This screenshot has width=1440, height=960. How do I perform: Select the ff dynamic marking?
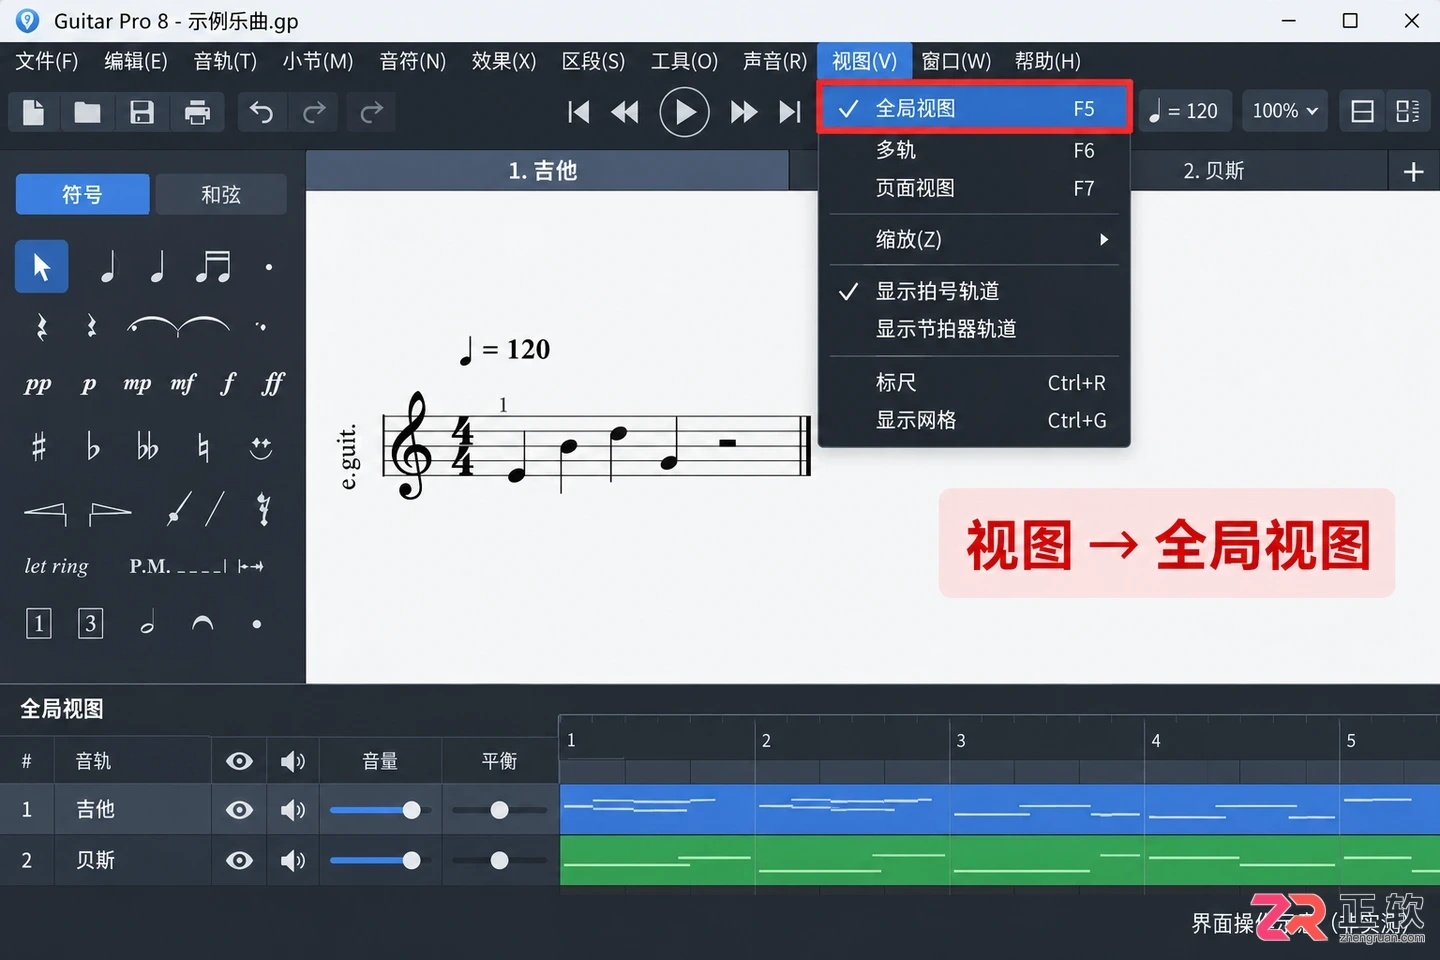tap(272, 384)
